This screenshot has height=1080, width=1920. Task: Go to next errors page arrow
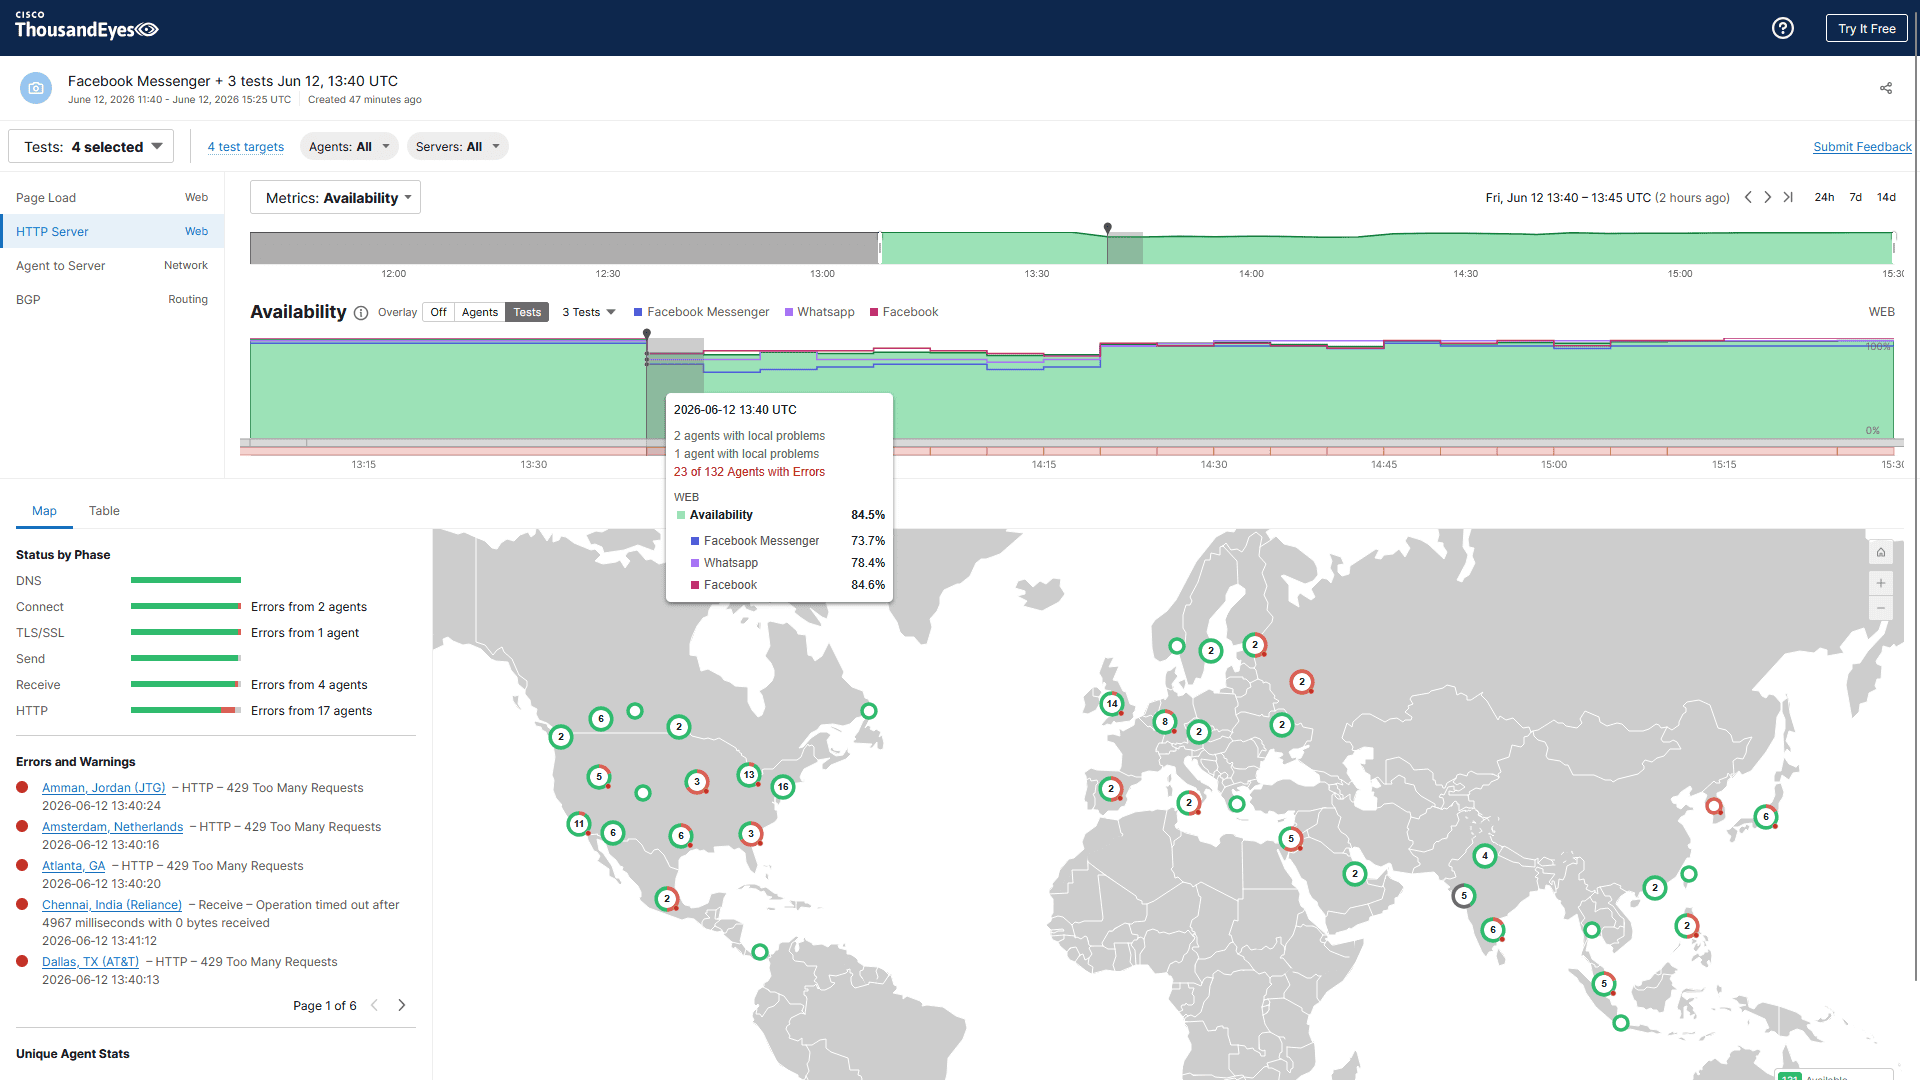(x=402, y=1005)
